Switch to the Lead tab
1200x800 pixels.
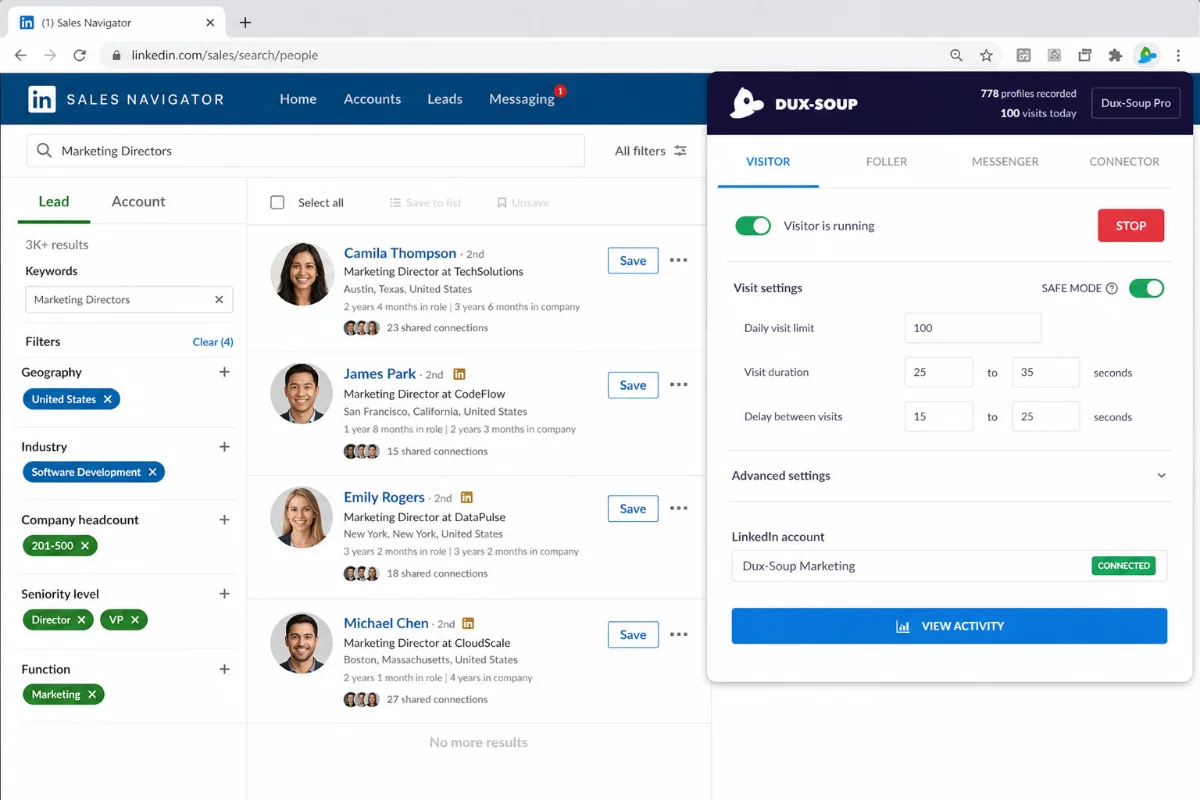tap(54, 201)
